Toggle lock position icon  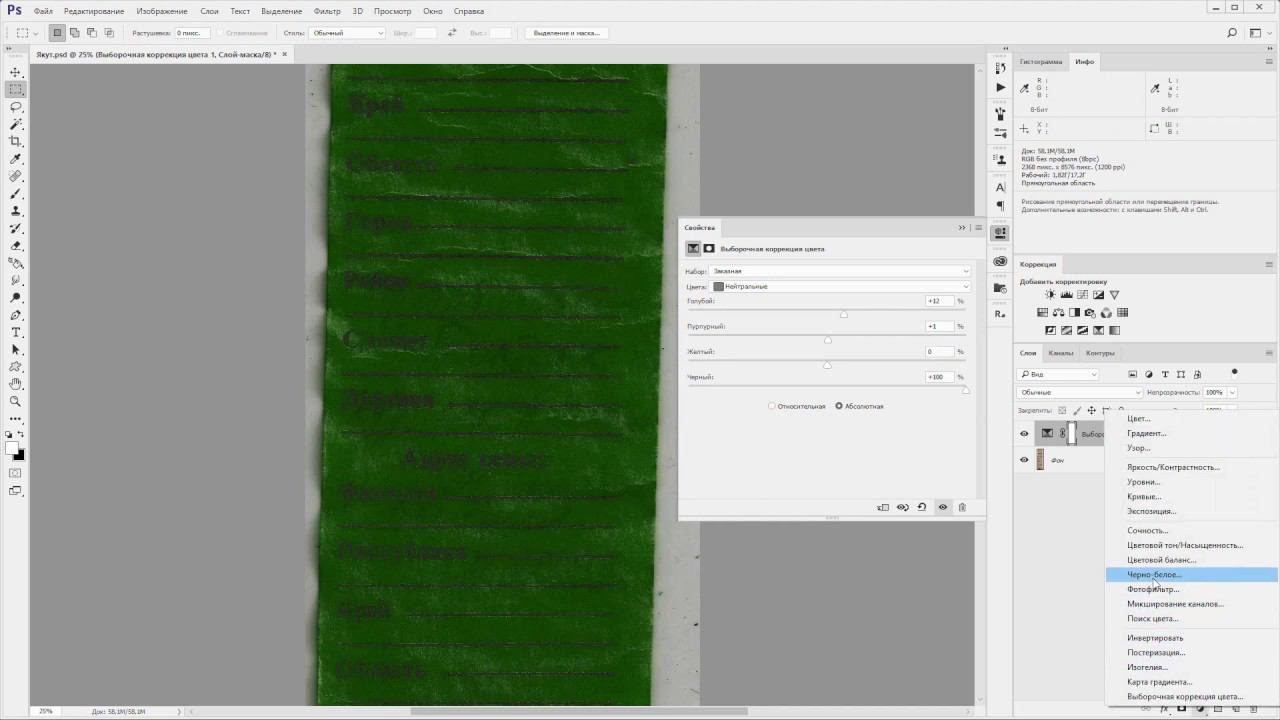tap(1091, 410)
